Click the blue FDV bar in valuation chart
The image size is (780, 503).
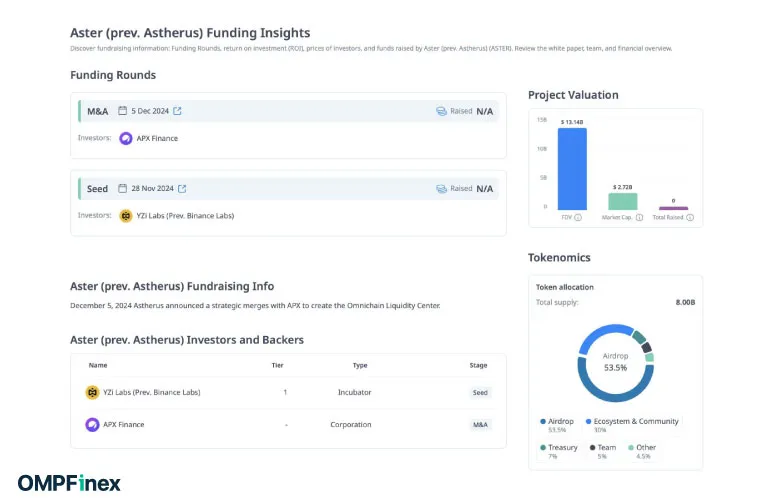coord(572,168)
